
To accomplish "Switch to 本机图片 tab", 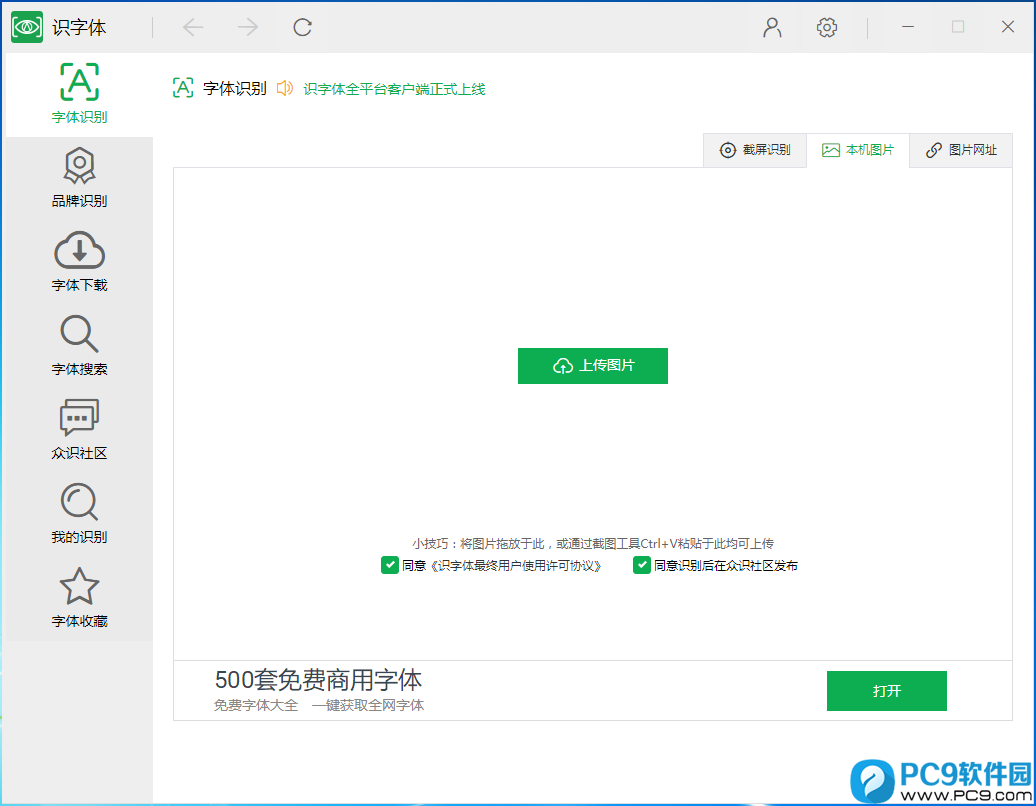I will [x=858, y=150].
